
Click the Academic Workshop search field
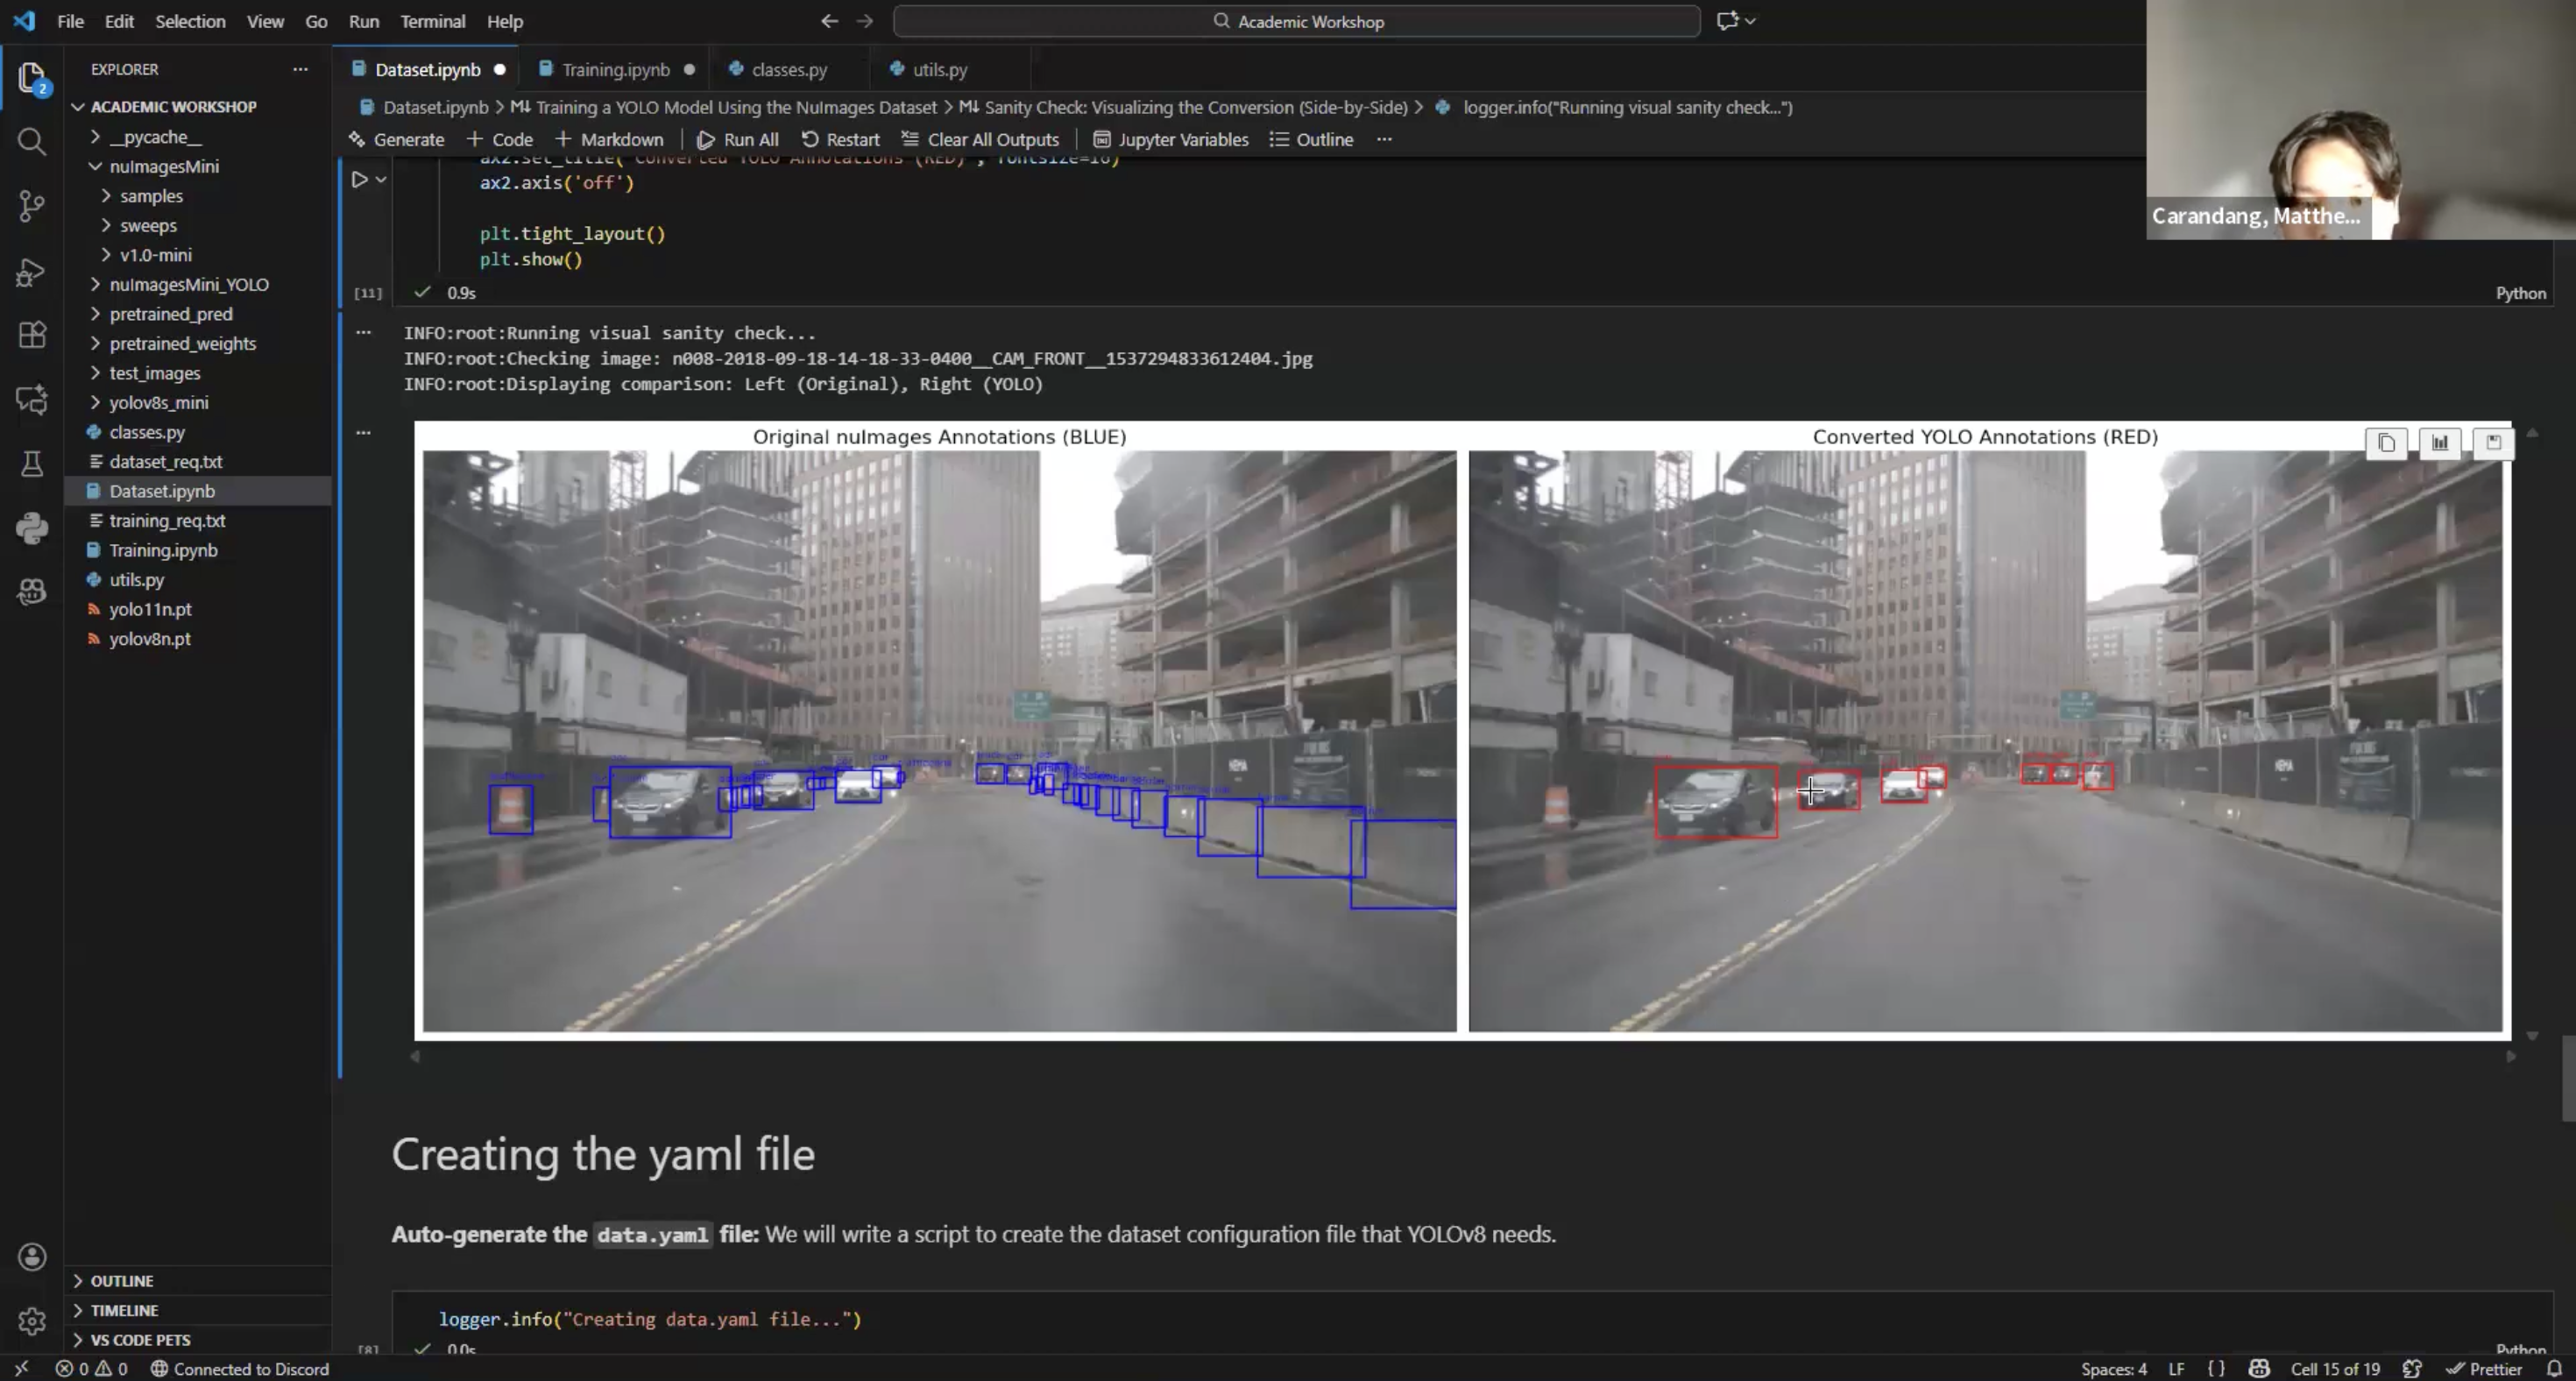point(1296,21)
